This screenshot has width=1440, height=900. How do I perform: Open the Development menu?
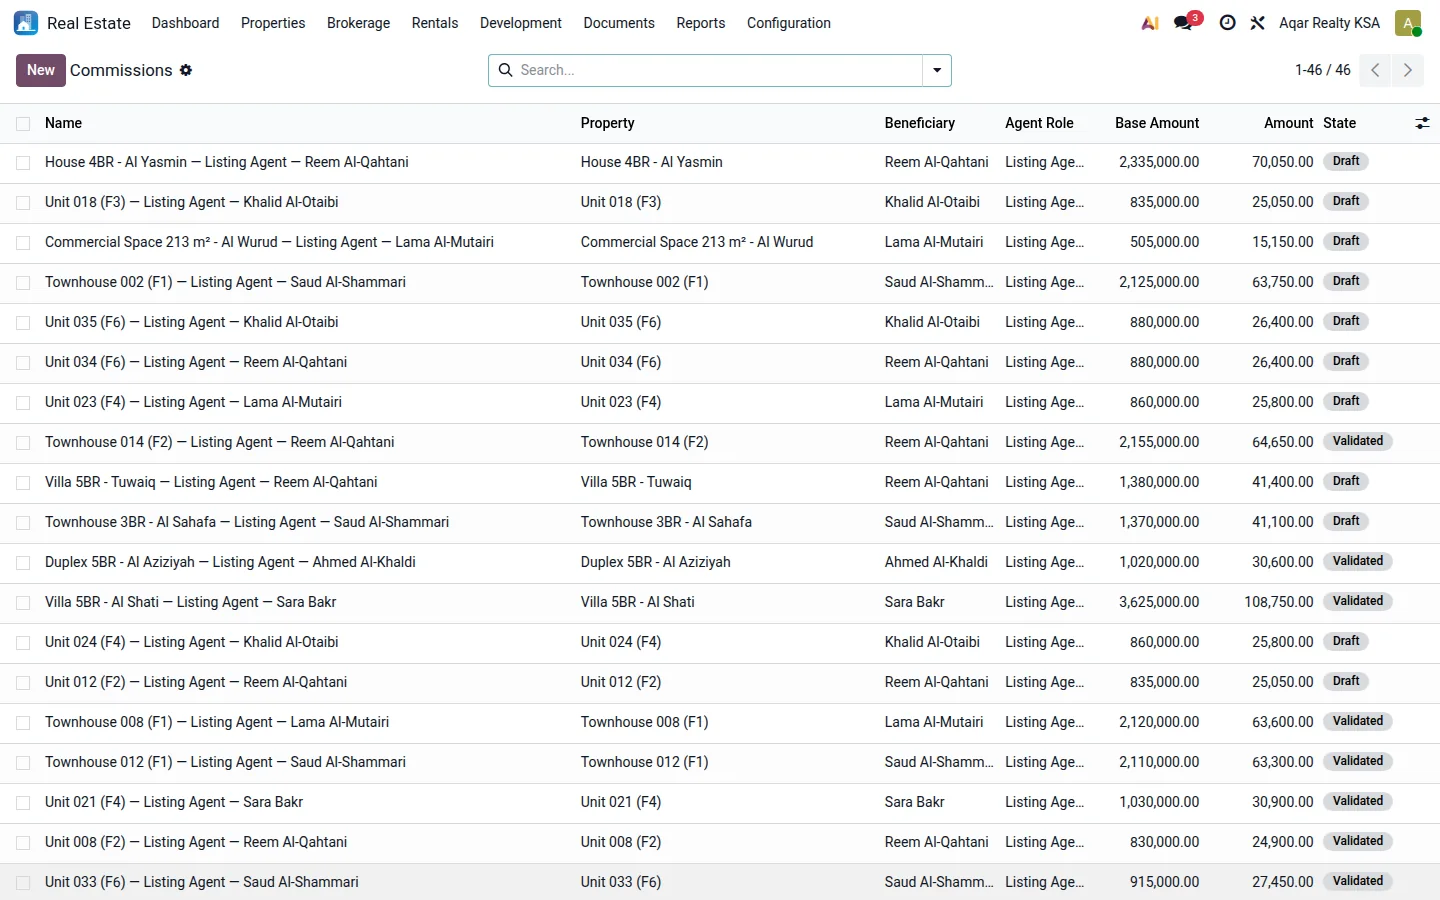pyautogui.click(x=521, y=23)
